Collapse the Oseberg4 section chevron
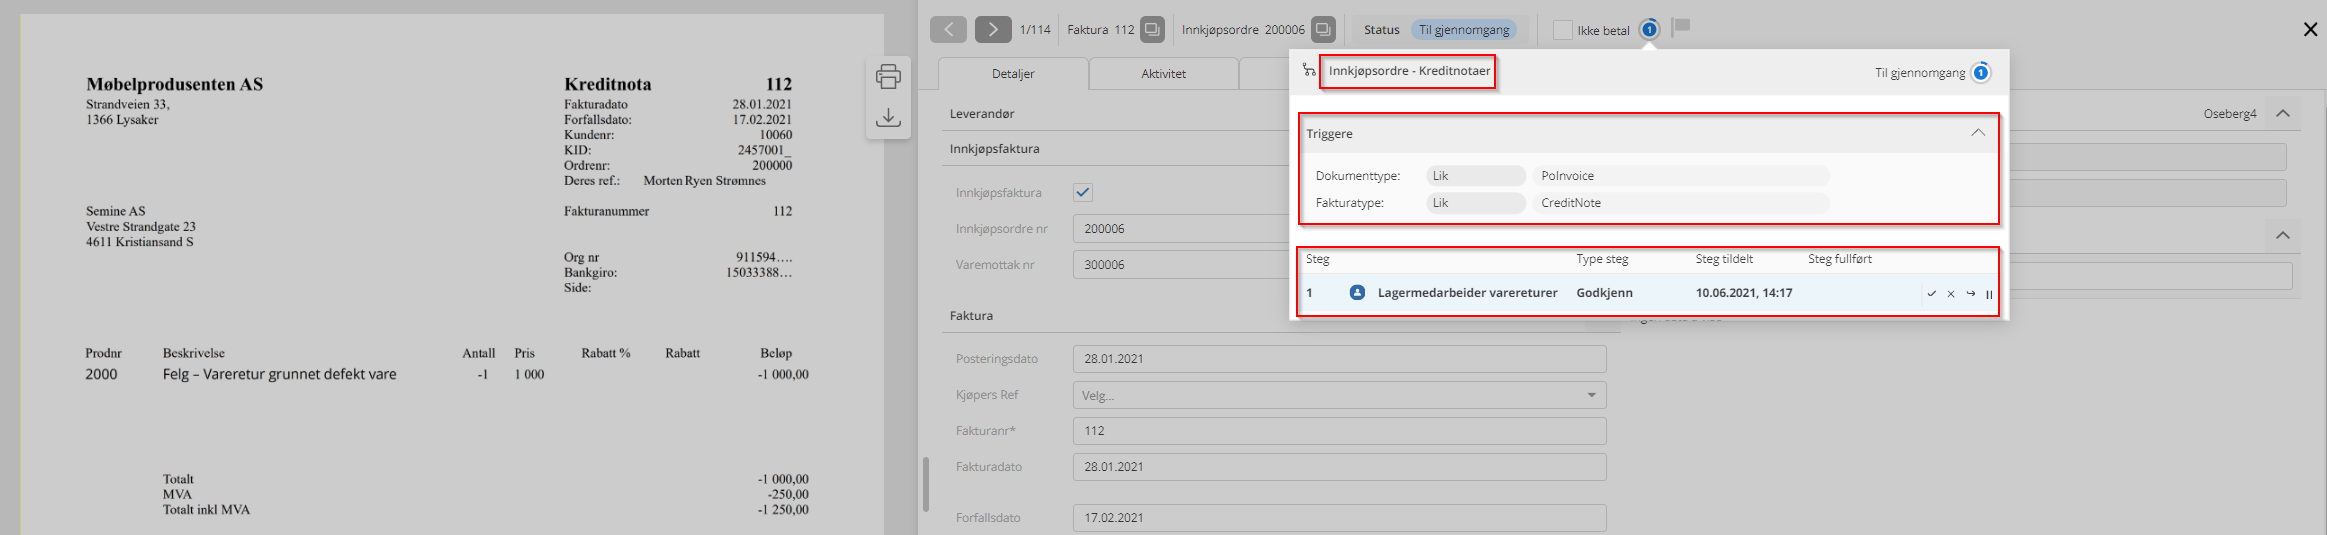 (2282, 113)
